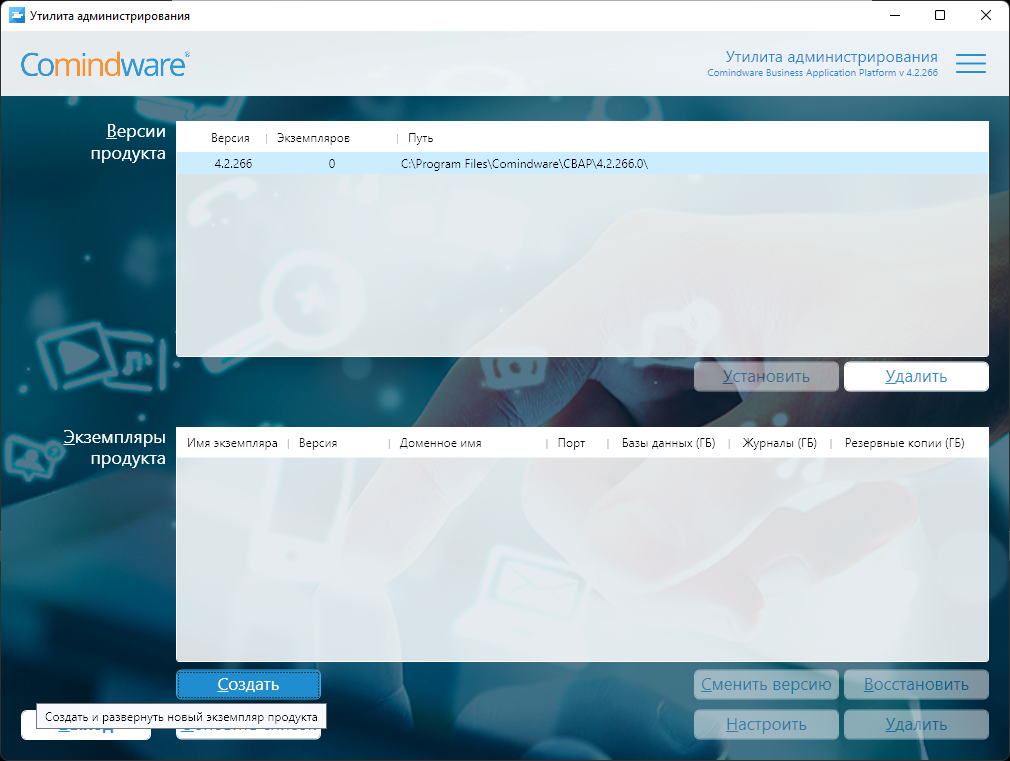Click Comindware Business Application Platform version text

pyautogui.click(x=823, y=73)
